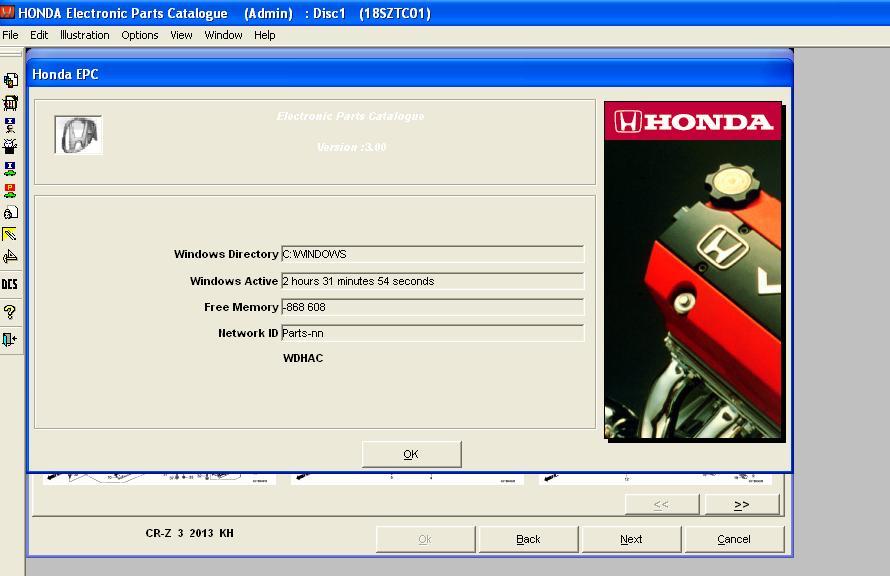
Task: Go to next illustrations with >> button
Action: [742, 504]
